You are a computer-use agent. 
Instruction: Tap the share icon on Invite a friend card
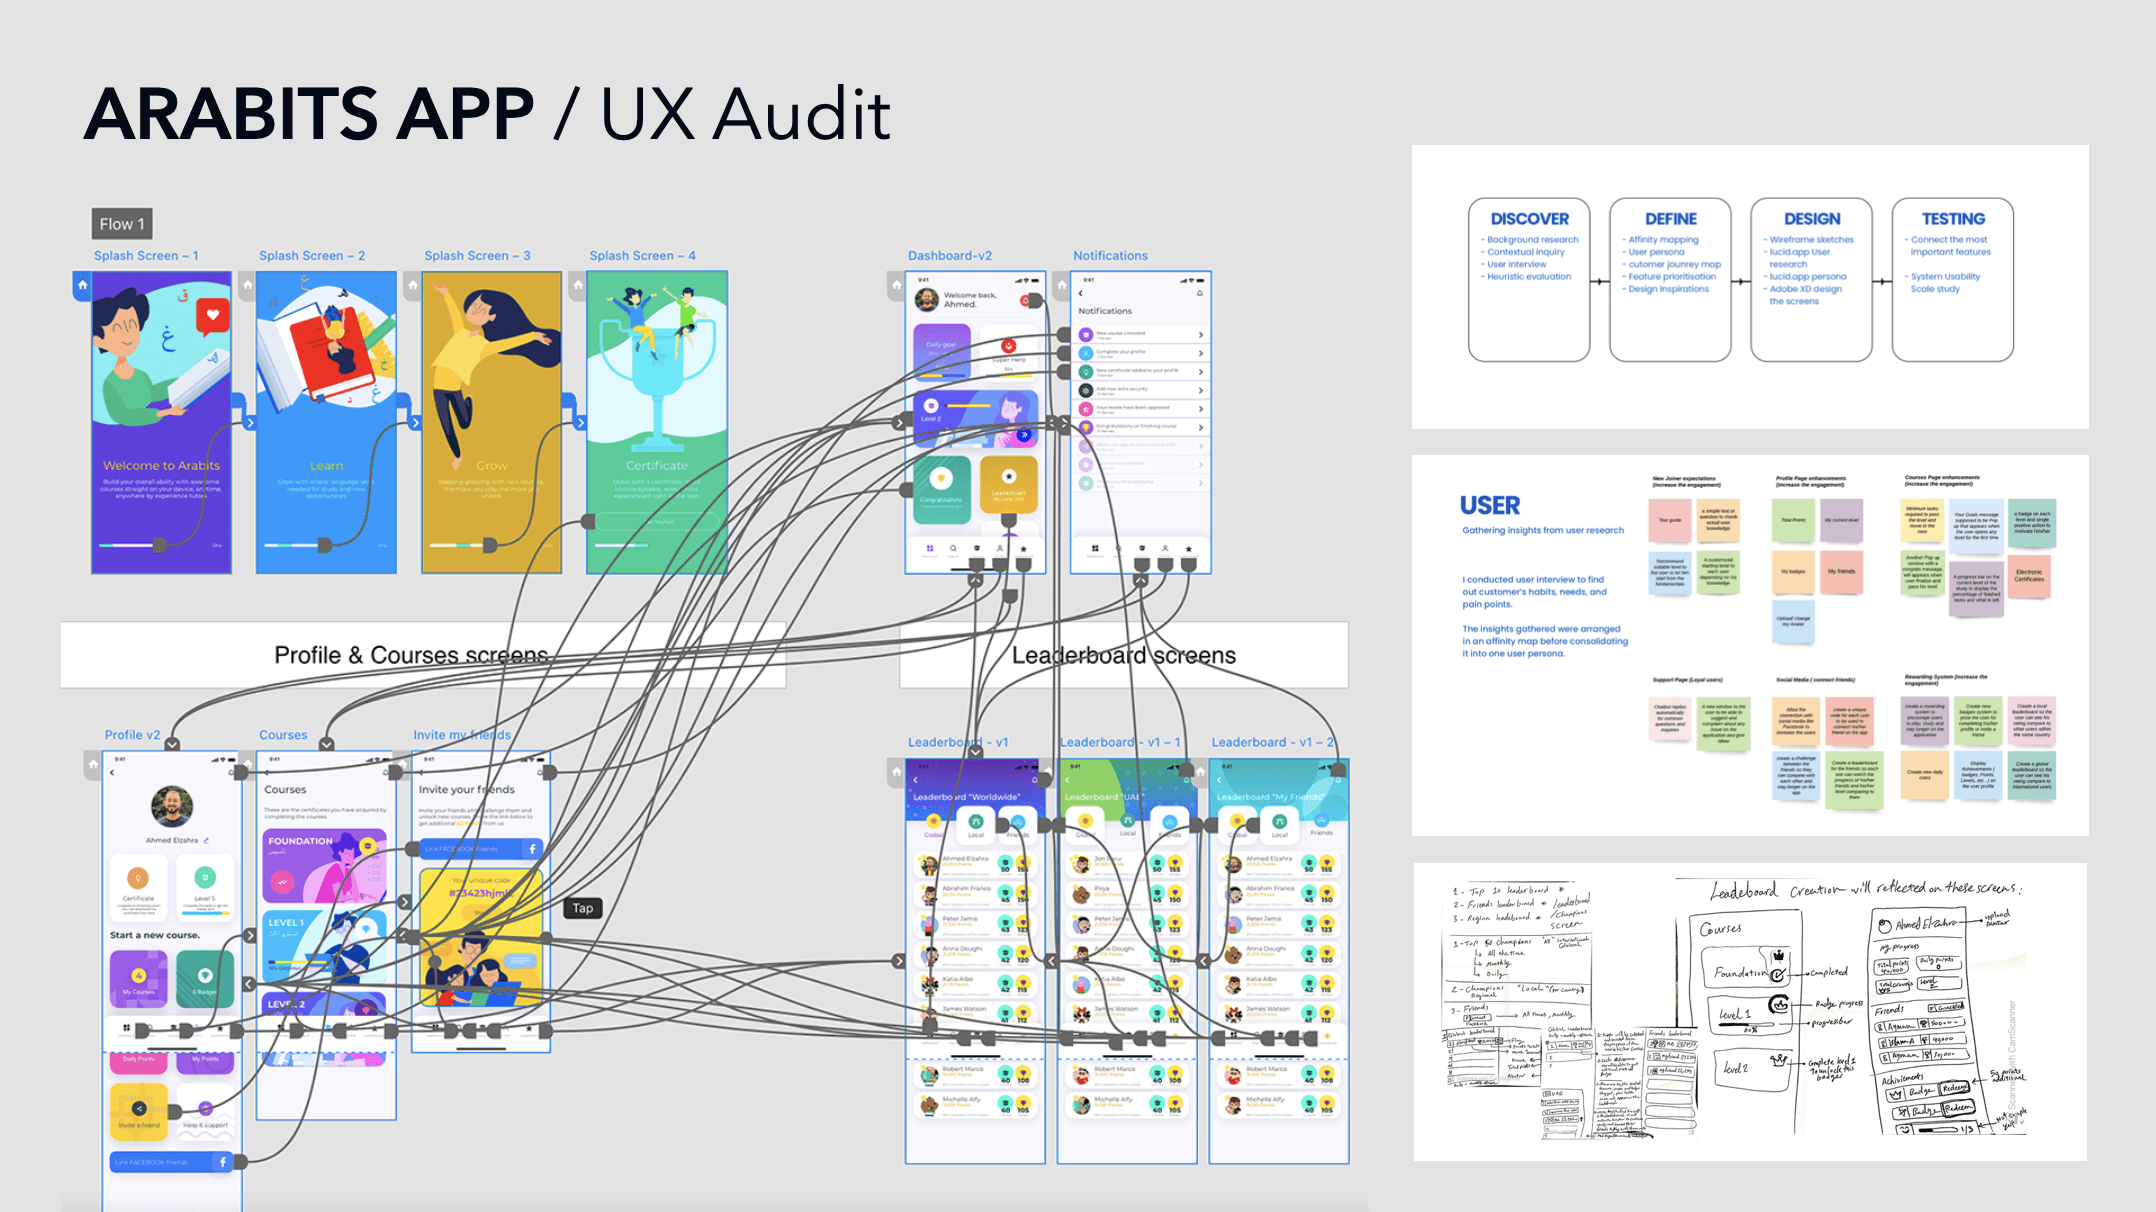[139, 1108]
